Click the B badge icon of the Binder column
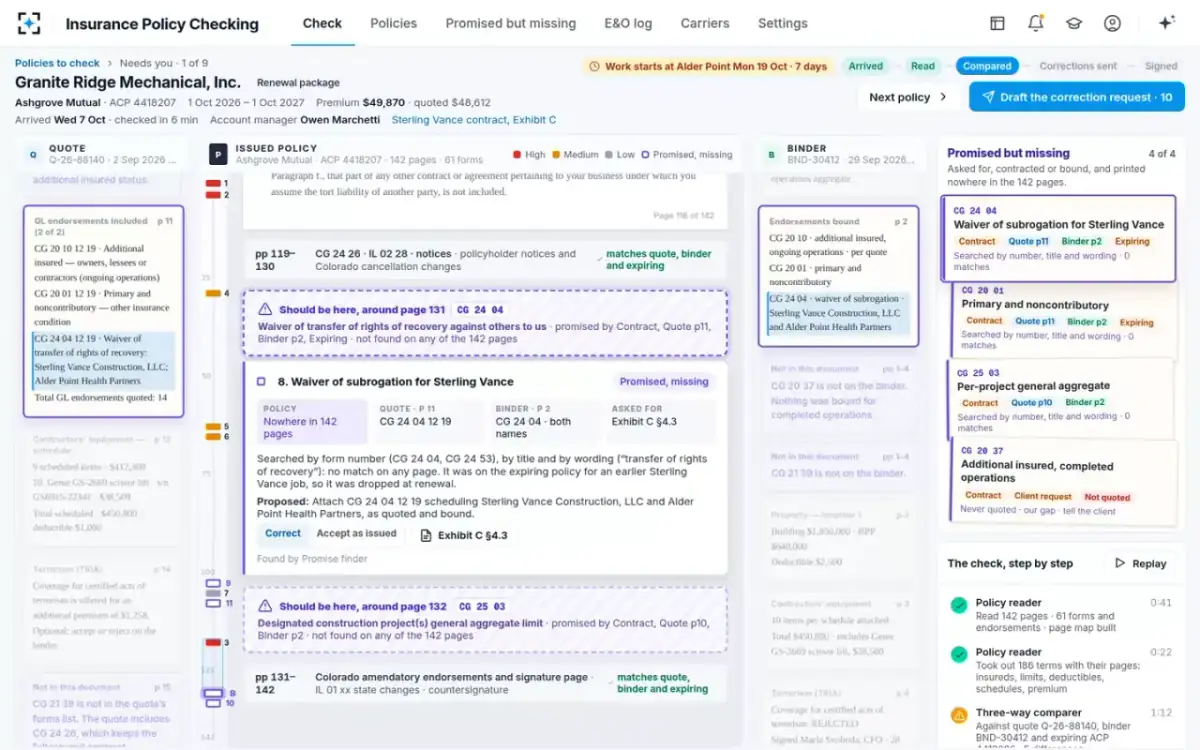1200x750 pixels. 771,154
